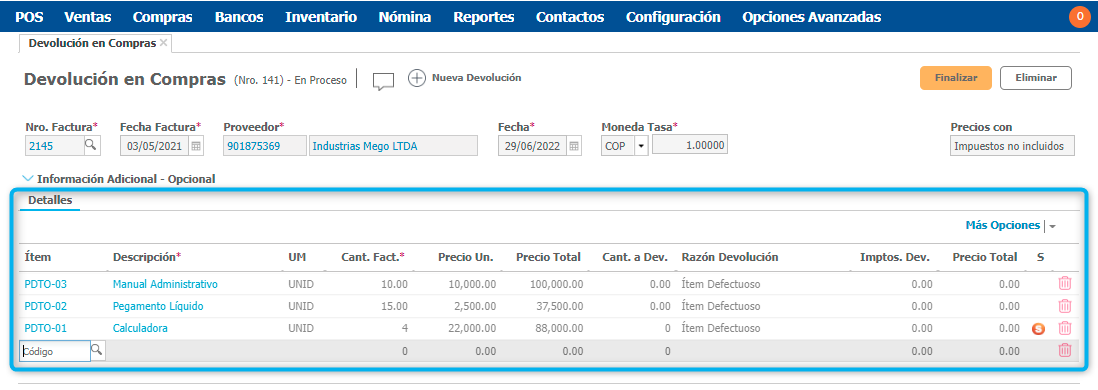This screenshot has height=390, width=1098.
Task: Click the orange S icon on Calculadora row
Action: click(1038, 328)
